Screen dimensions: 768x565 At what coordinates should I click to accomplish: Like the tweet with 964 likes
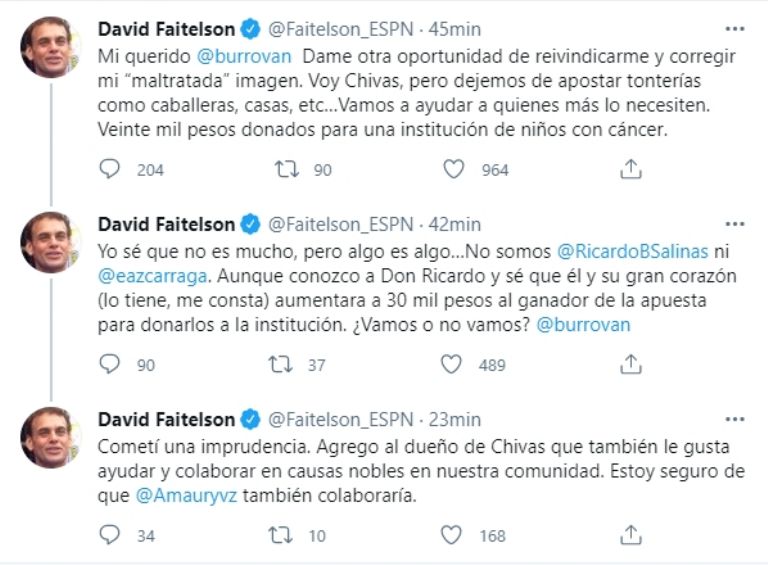click(x=454, y=170)
